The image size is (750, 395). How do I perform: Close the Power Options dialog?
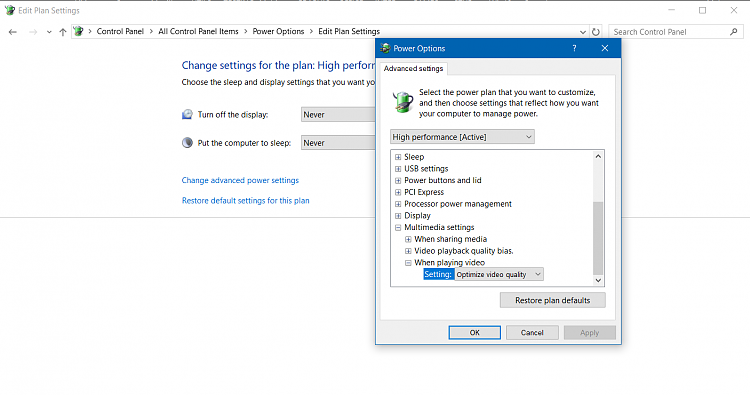coord(605,48)
